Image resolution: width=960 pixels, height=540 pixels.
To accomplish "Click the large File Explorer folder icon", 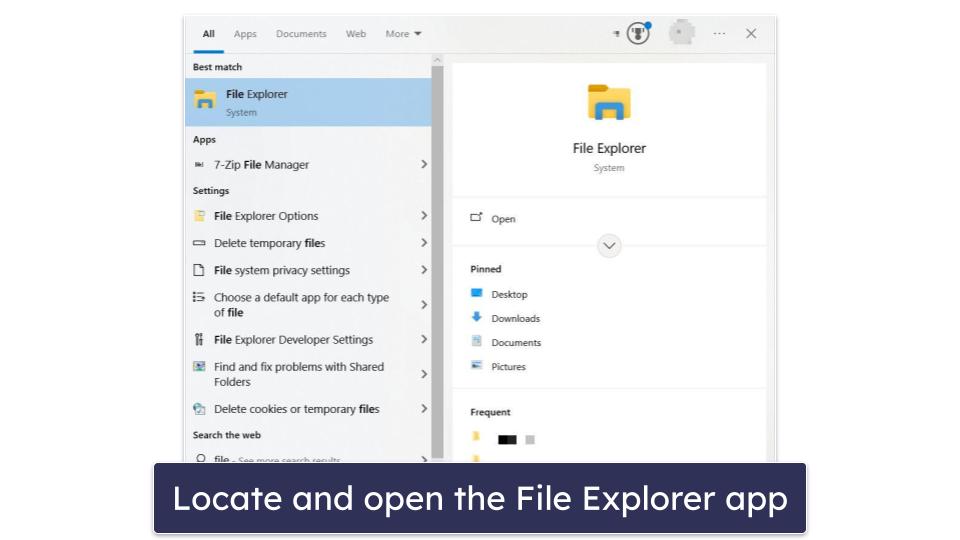I will point(609,102).
